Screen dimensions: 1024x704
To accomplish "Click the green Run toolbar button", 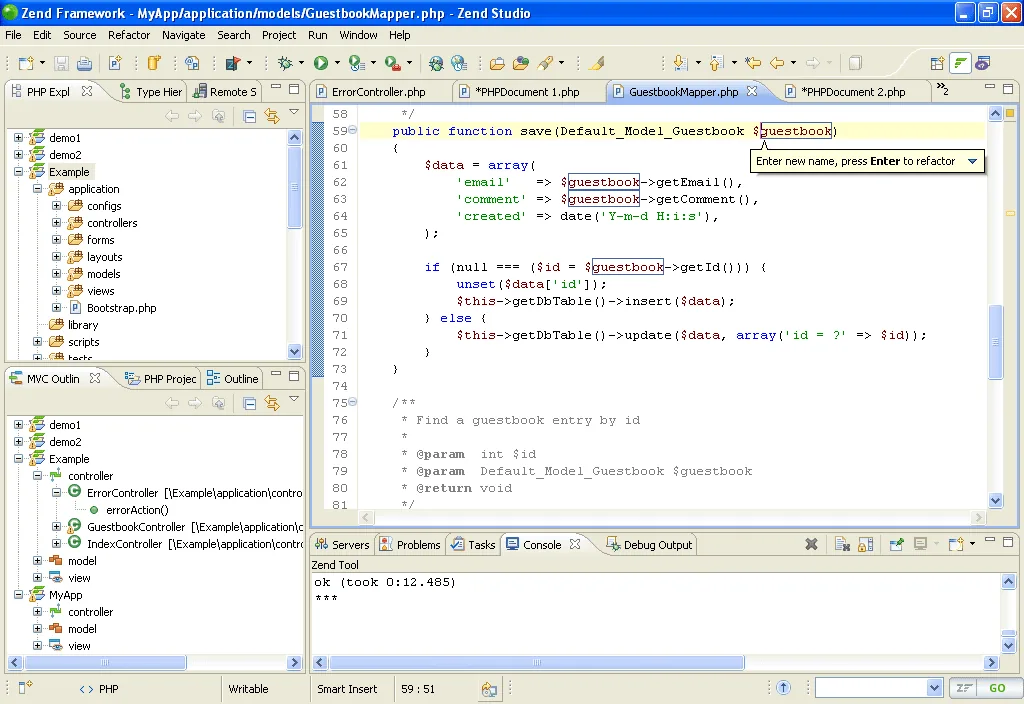I will [321, 63].
